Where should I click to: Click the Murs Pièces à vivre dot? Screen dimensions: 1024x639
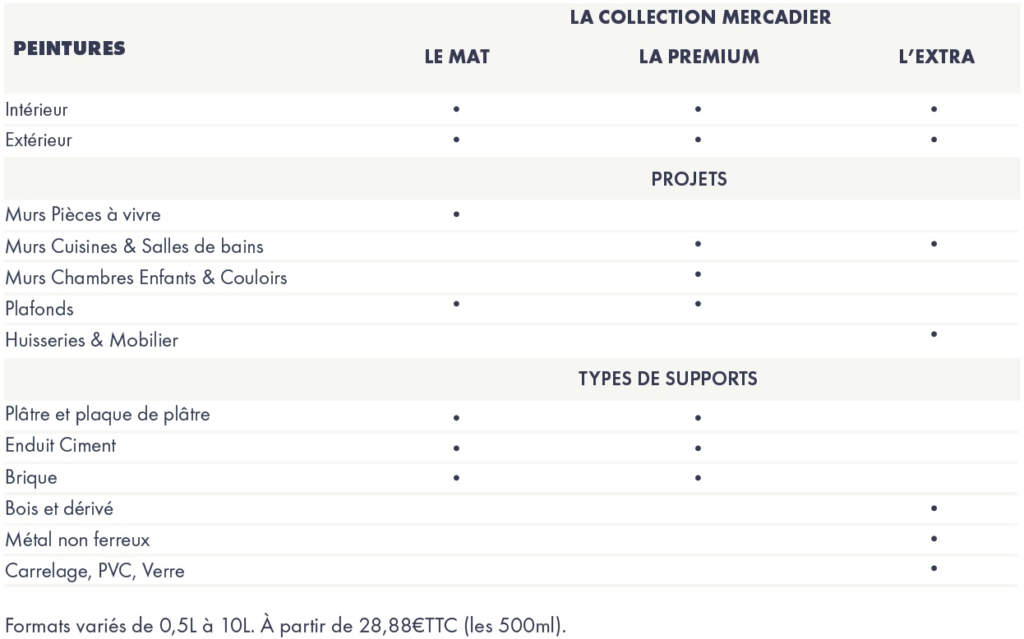coord(456,214)
